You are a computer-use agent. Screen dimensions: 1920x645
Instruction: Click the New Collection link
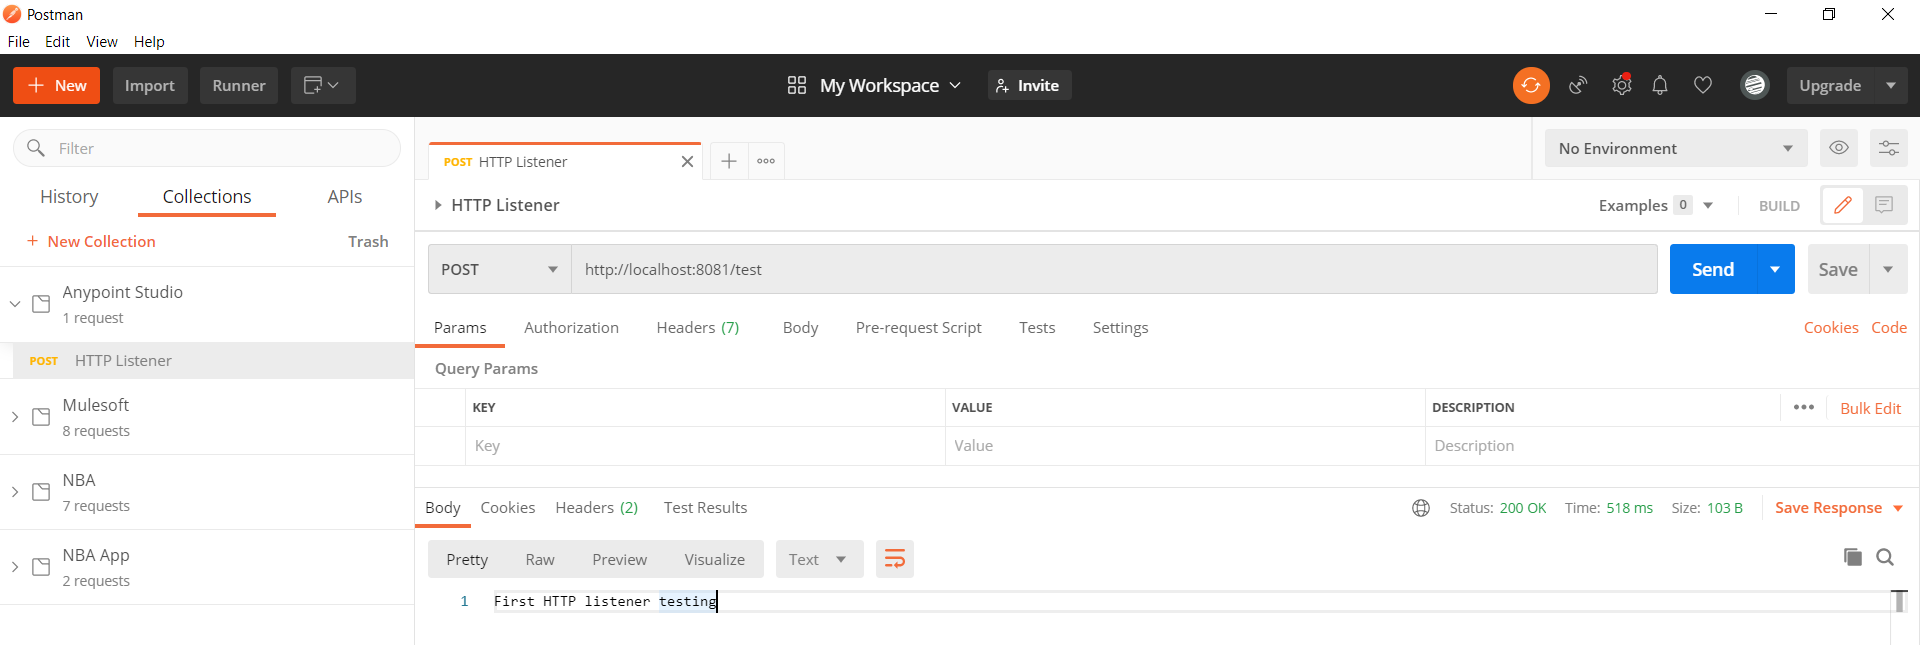91,241
